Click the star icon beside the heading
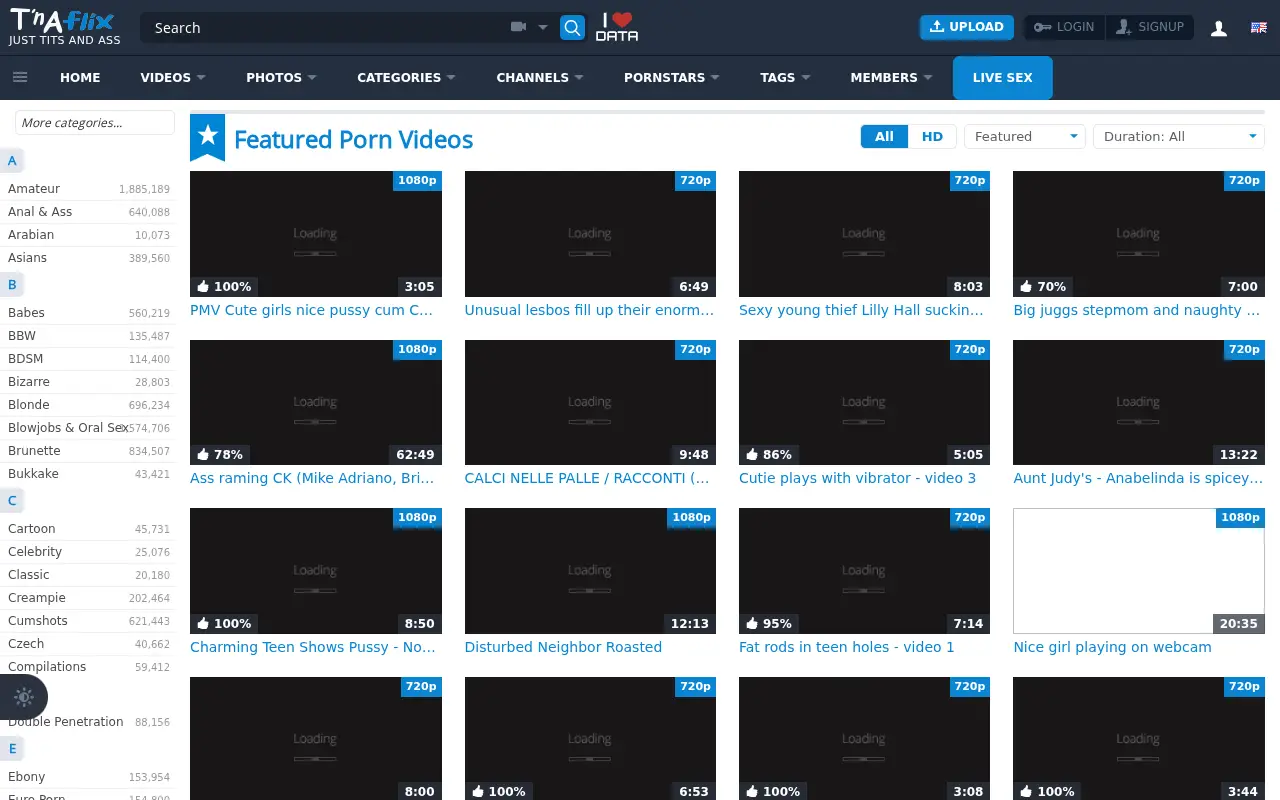 point(208,137)
